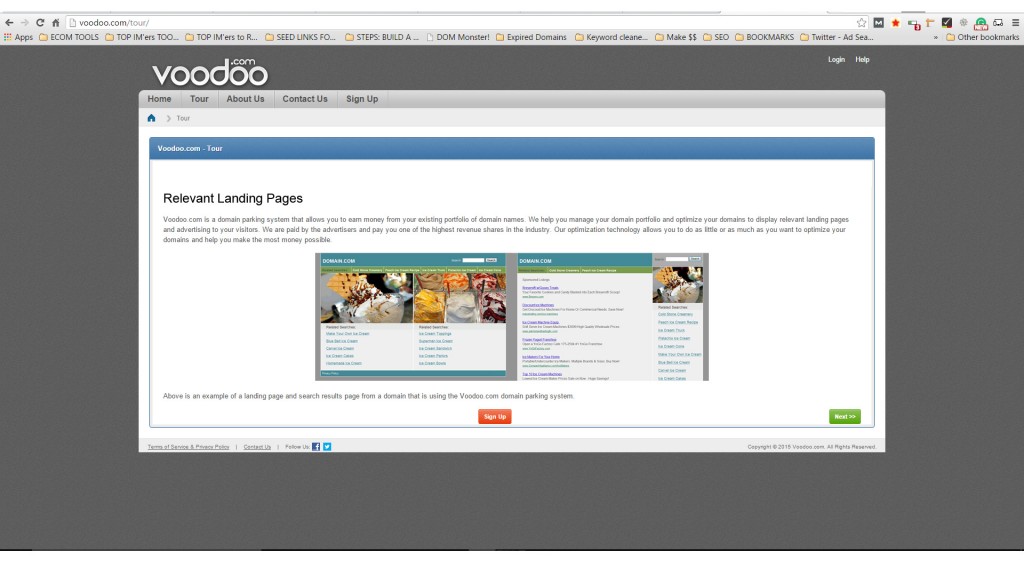This screenshot has width=1024, height=576.
Task: Open the Expired Domains bookmark folder
Action: coord(531,37)
